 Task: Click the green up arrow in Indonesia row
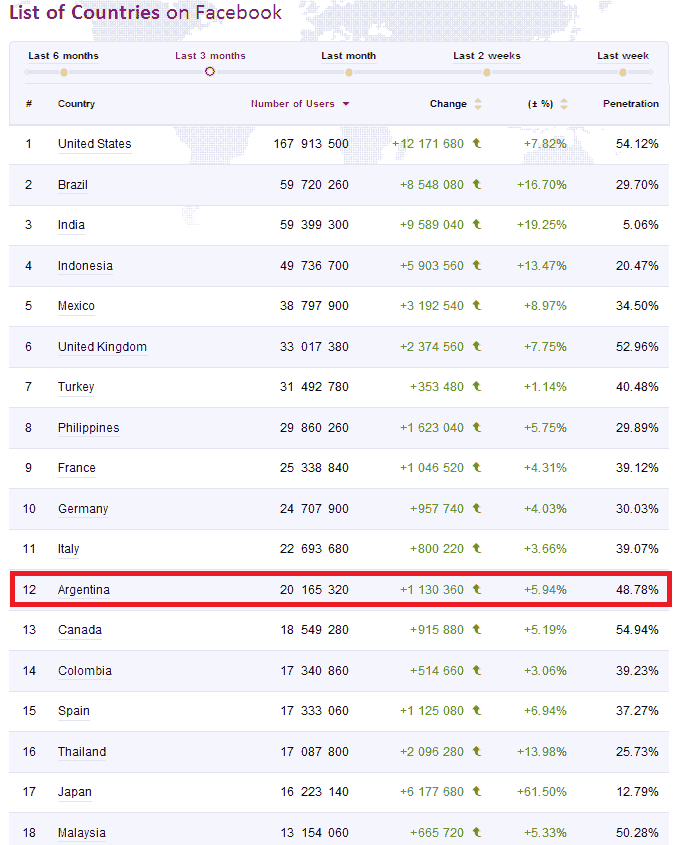click(476, 265)
